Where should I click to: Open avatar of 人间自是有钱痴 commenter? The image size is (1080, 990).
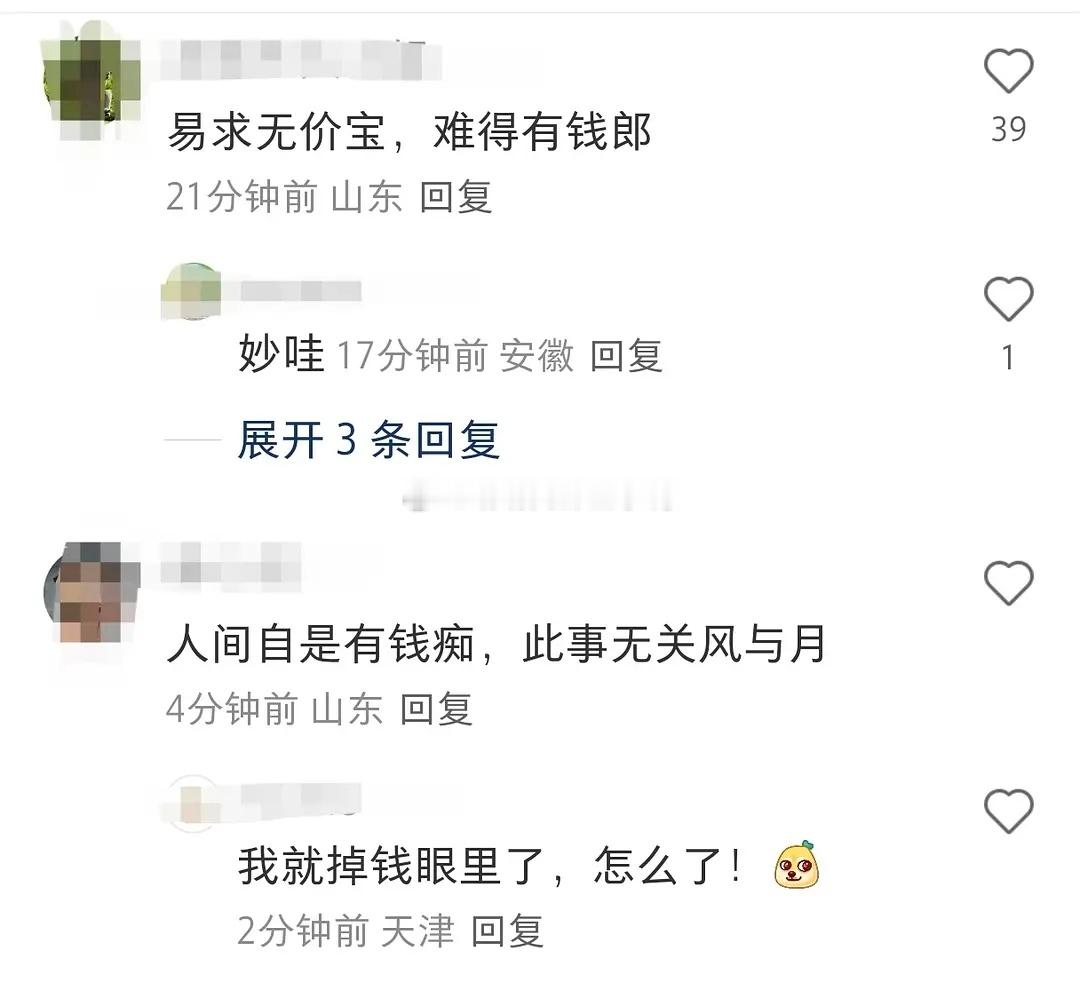click(91, 592)
